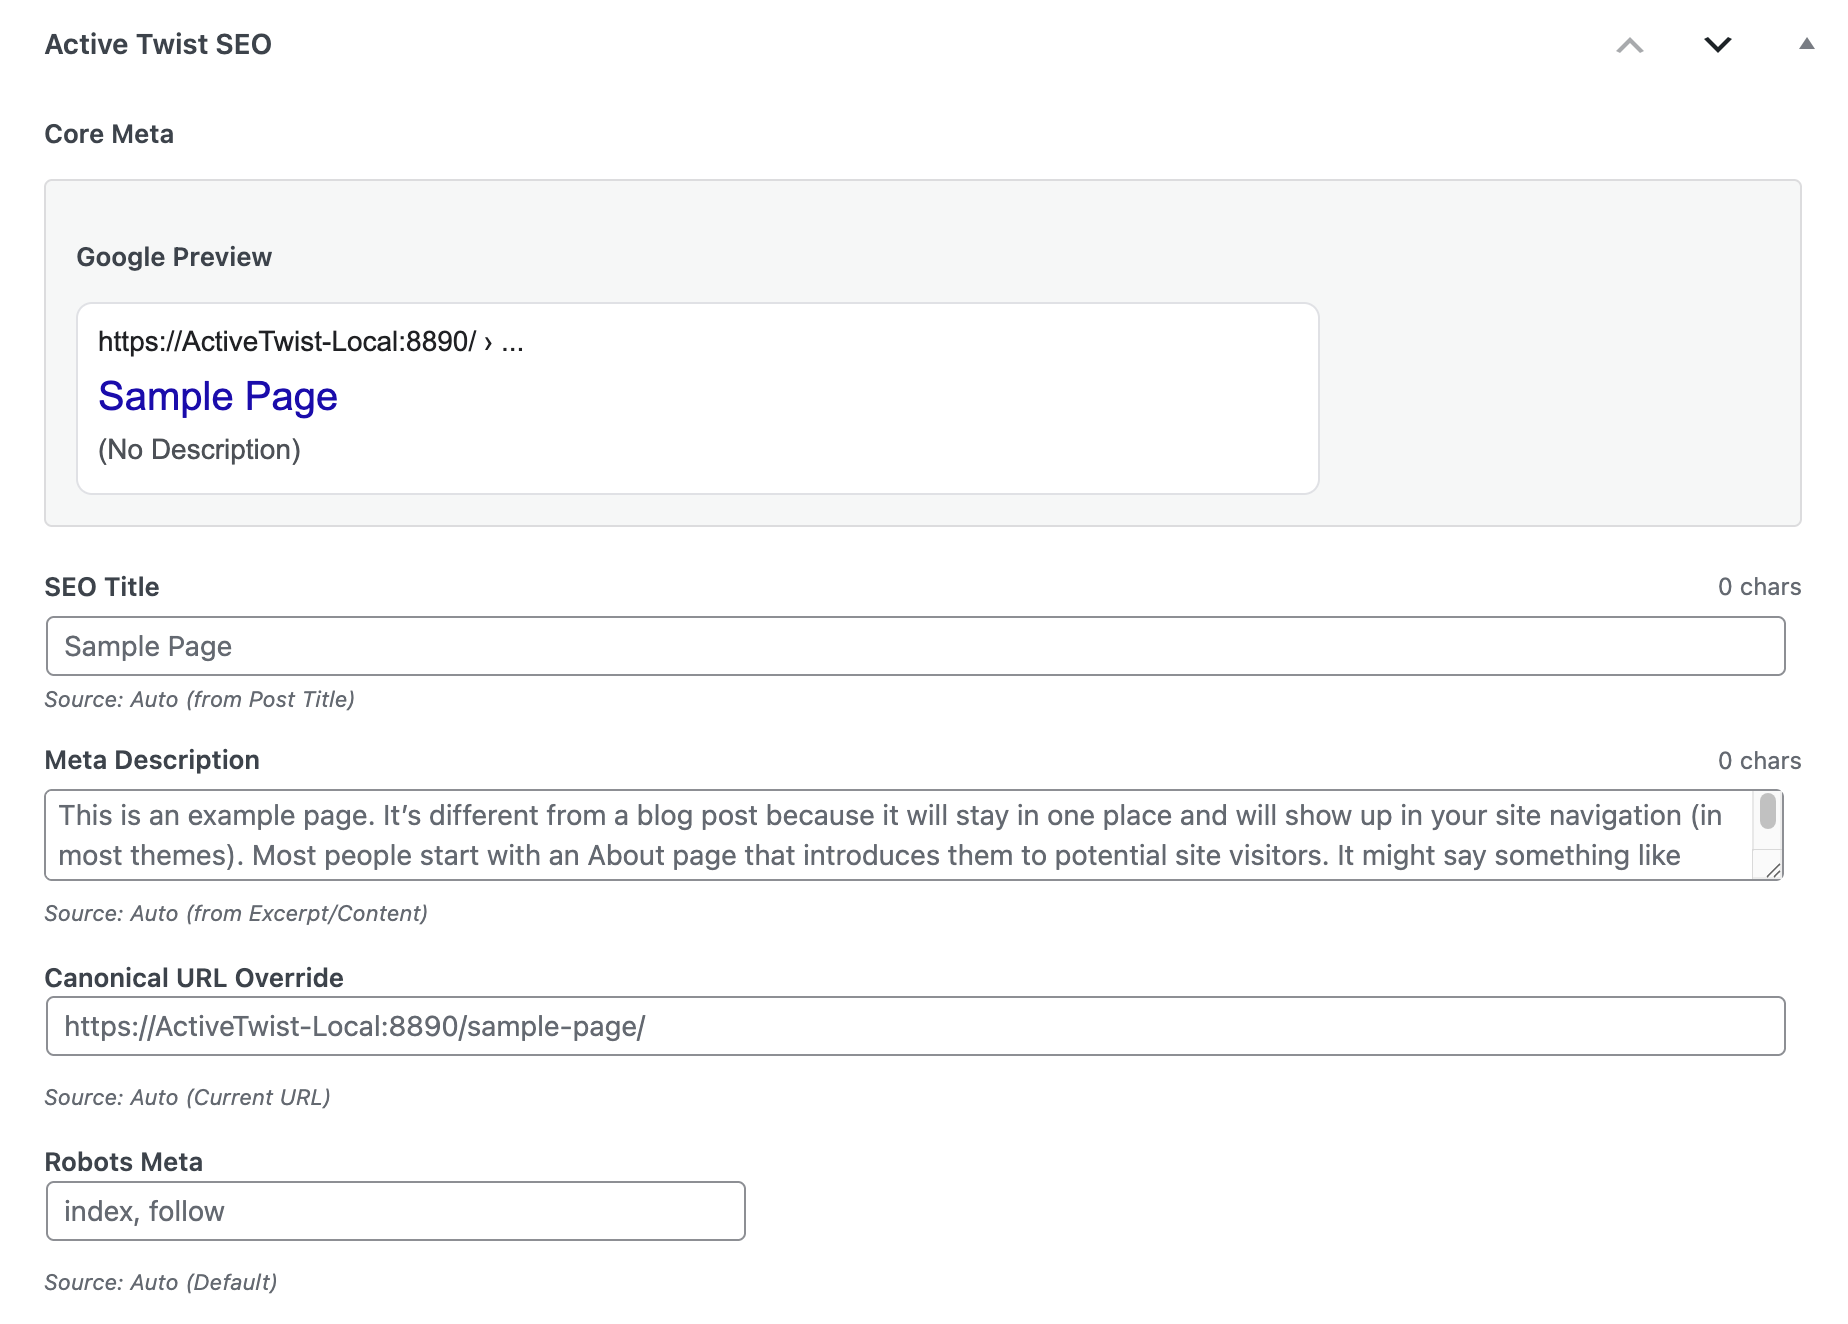1848x1324 pixels.
Task: Click the Google Preview heading
Action: (x=174, y=257)
